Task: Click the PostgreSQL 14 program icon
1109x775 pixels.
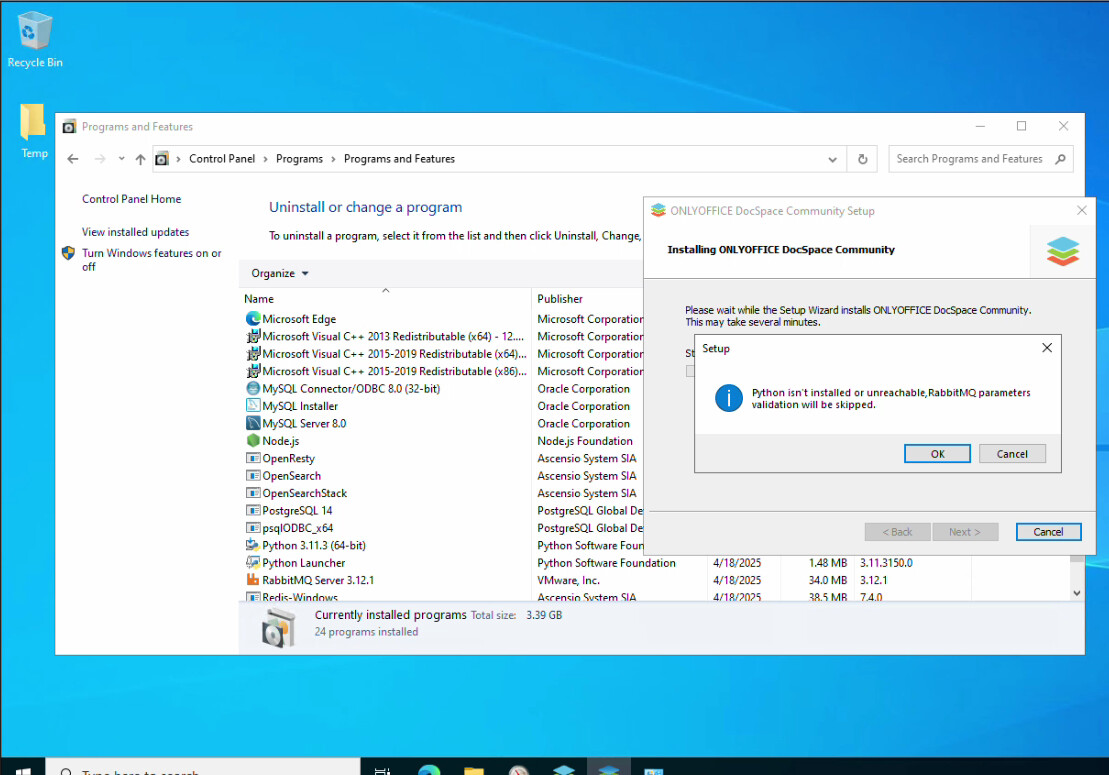Action: pos(252,511)
